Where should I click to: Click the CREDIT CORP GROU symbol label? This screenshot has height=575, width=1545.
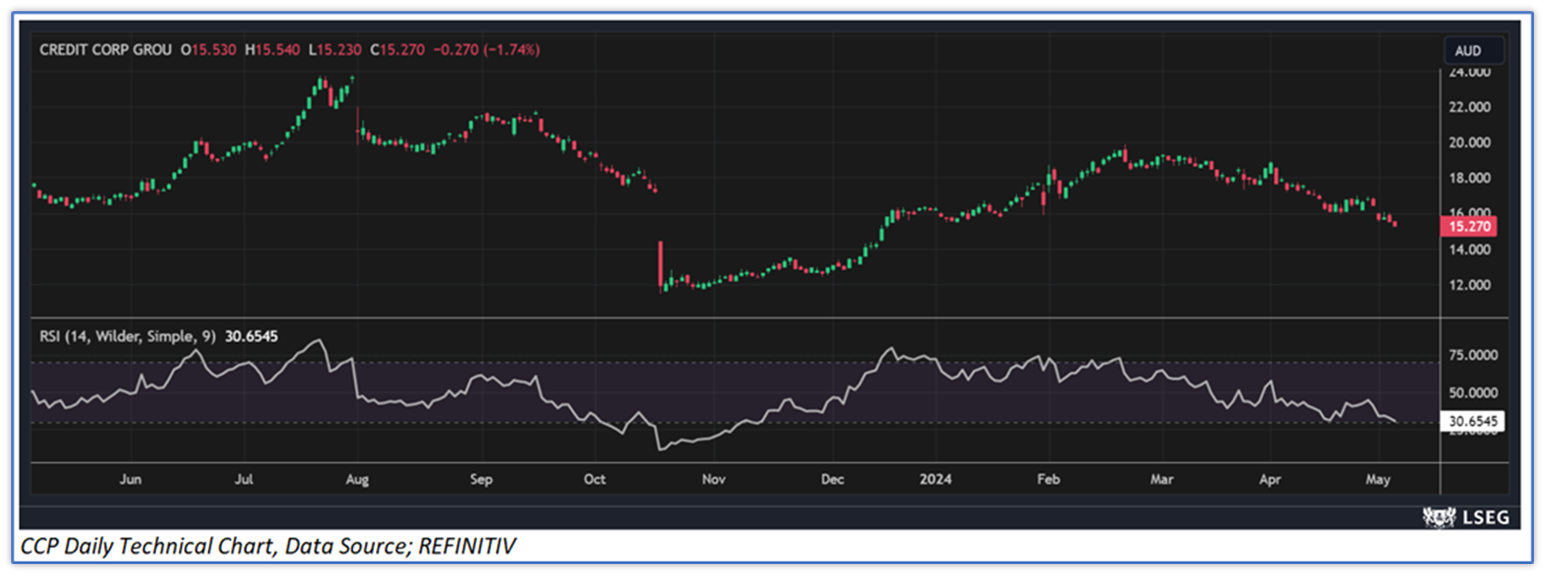coord(105,49)
